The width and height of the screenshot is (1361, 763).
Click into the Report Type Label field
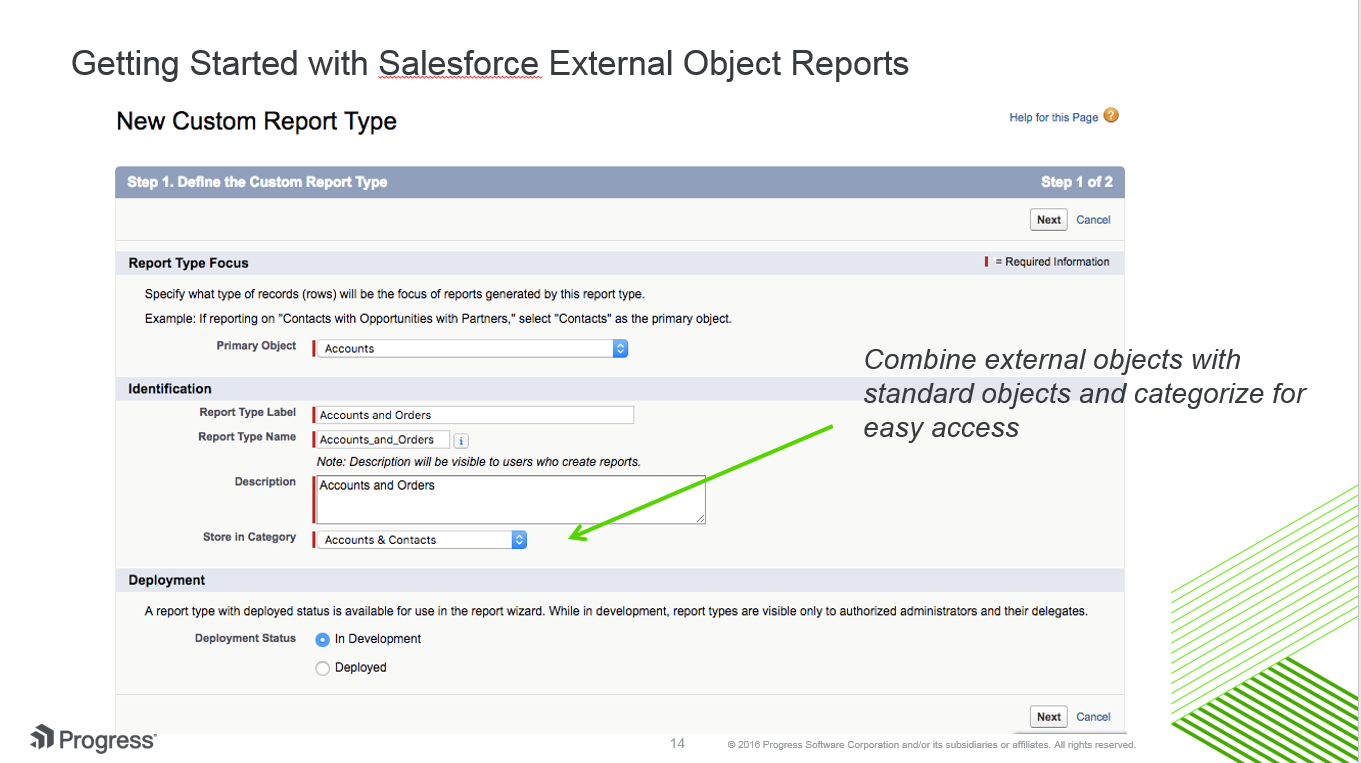[x=475, y=415]
